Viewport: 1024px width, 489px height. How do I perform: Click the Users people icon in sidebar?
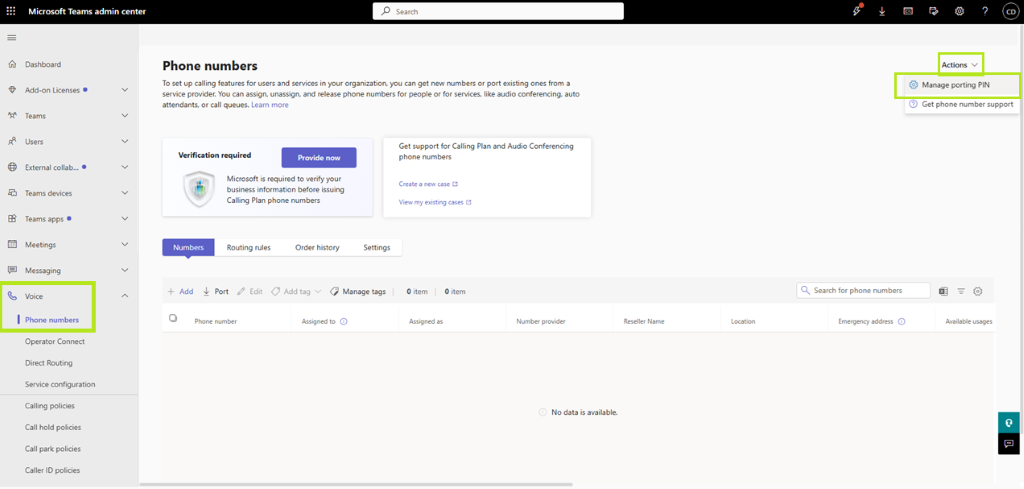click(12, 142)
